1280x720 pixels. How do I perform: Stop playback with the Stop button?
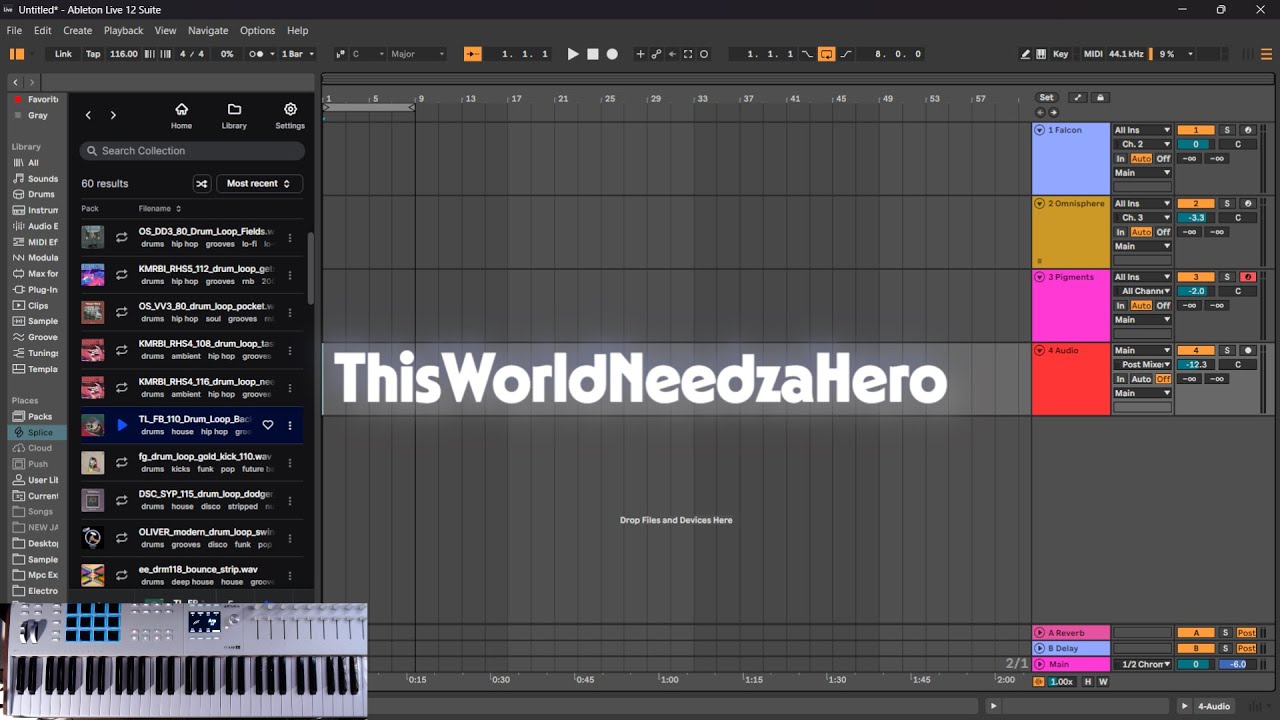click(593, 54)
